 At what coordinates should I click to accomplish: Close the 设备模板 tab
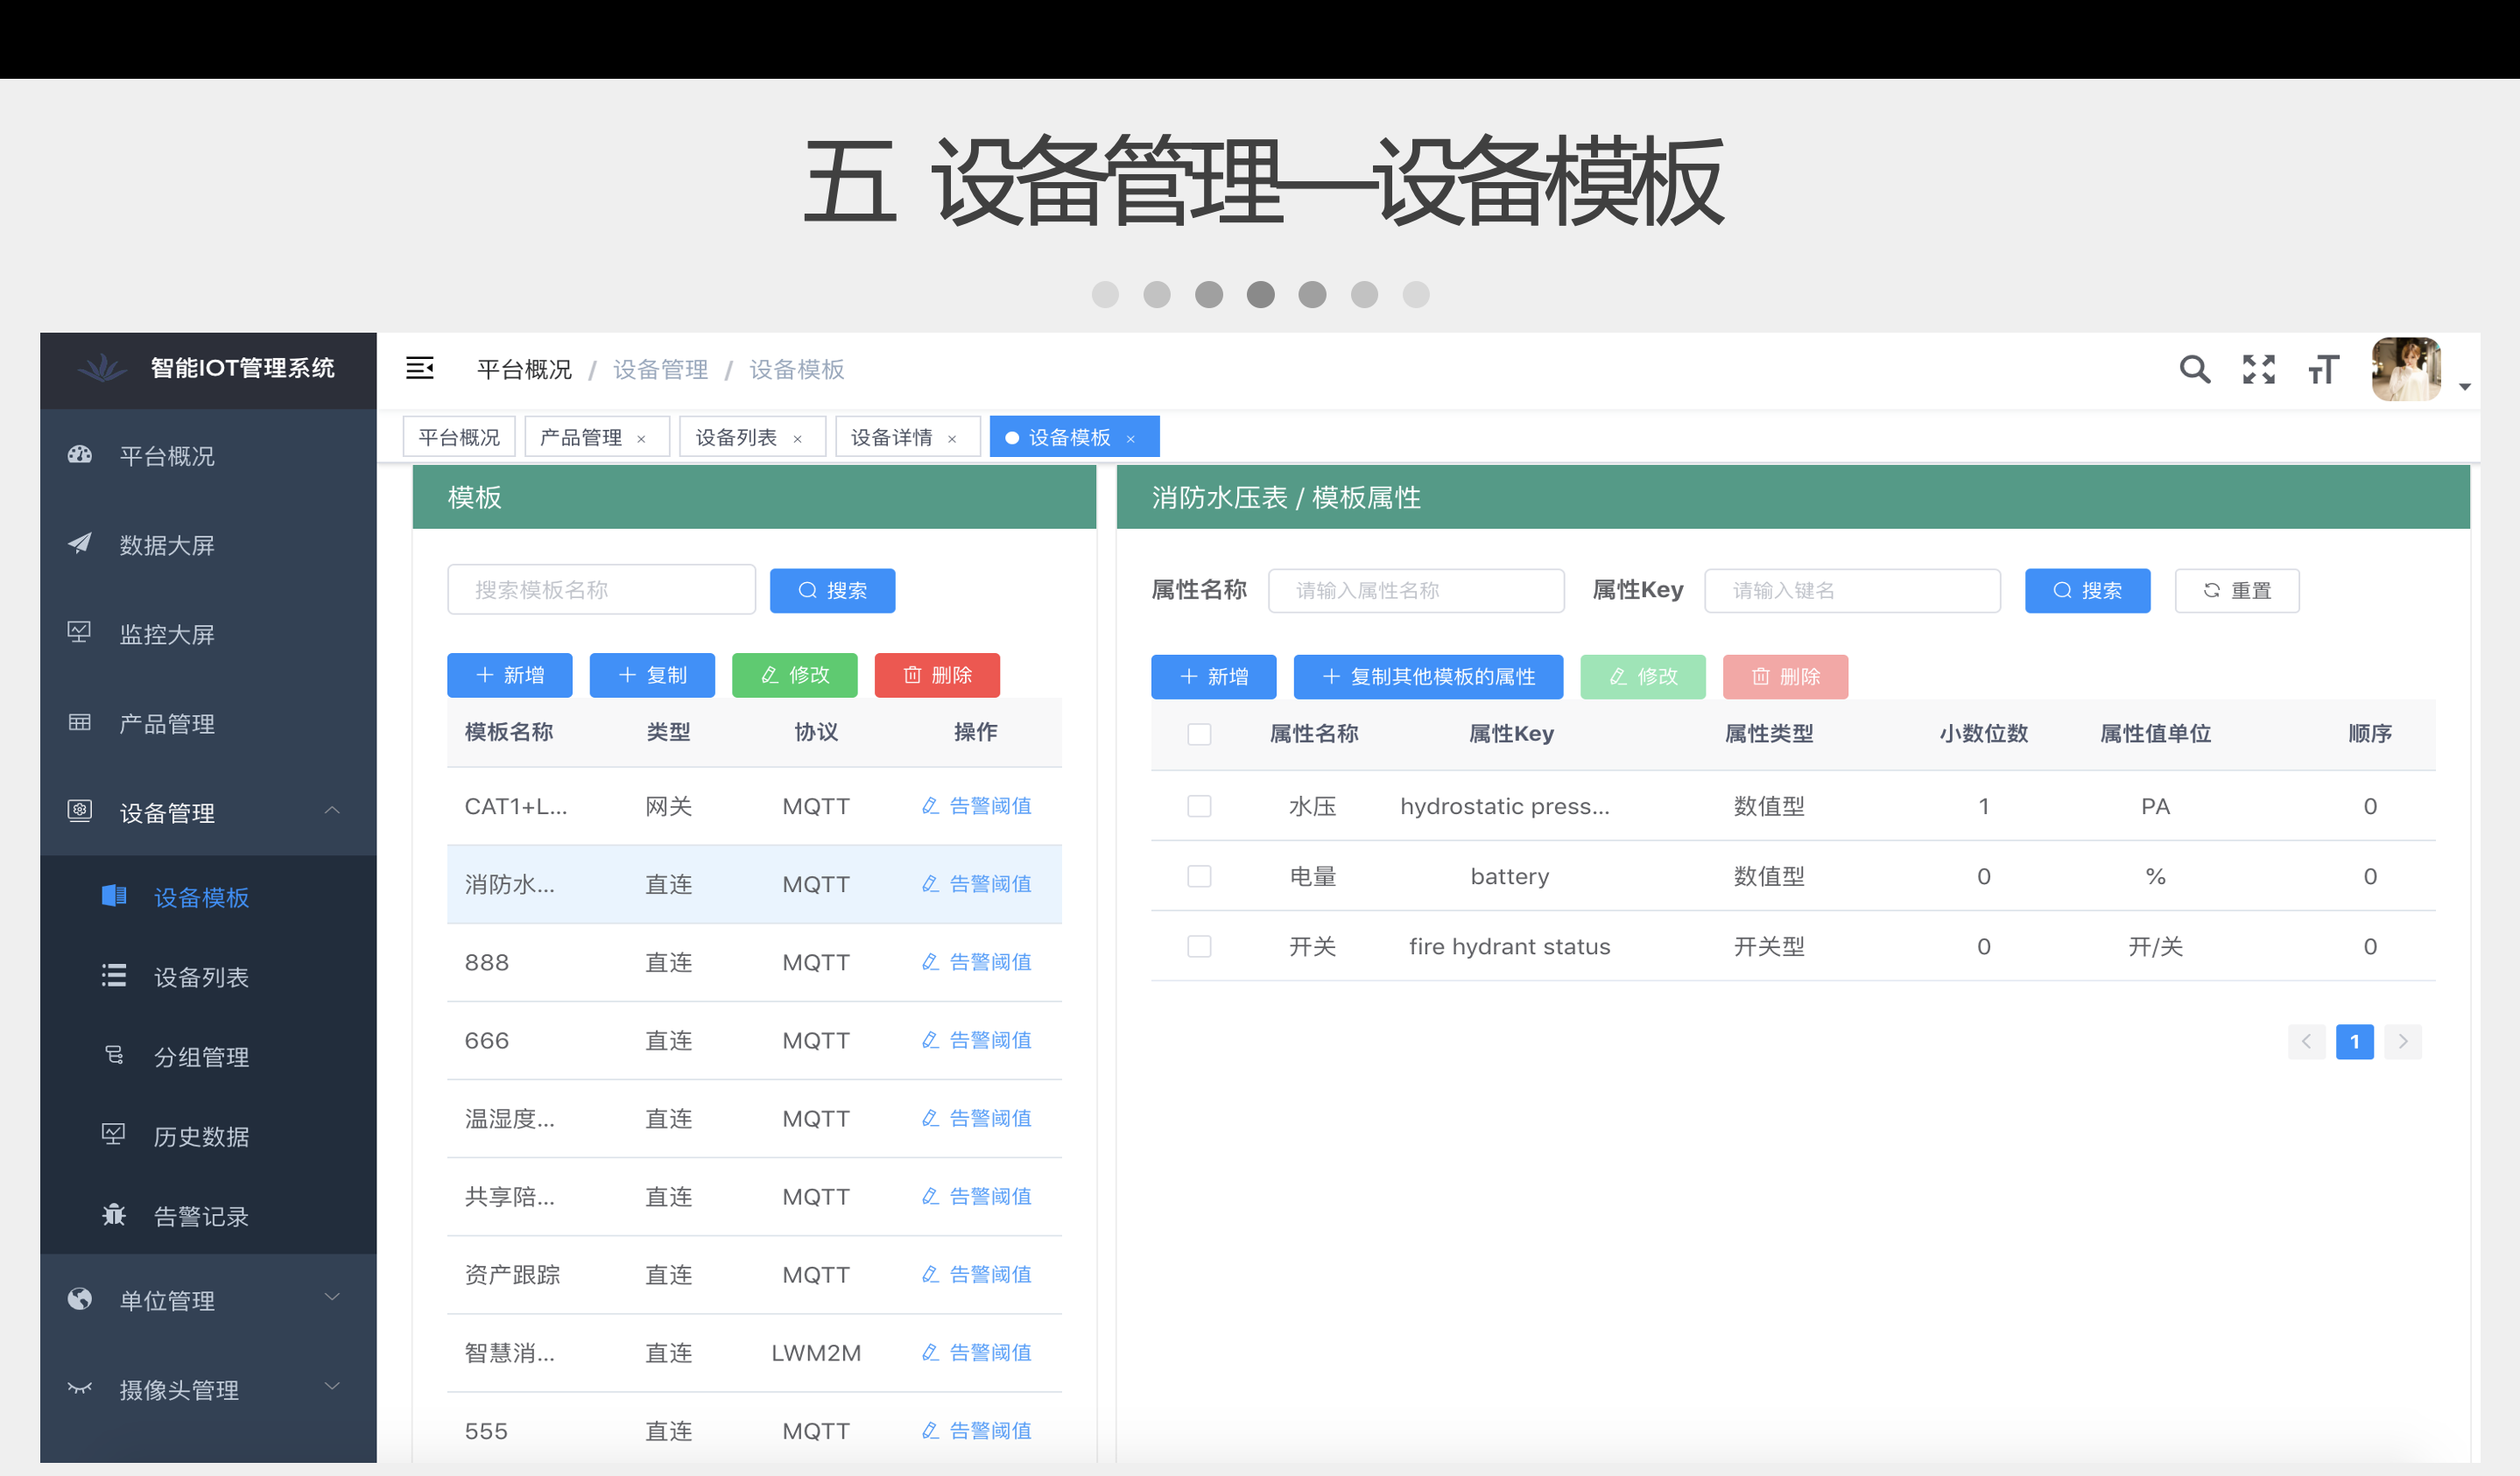1131,439
